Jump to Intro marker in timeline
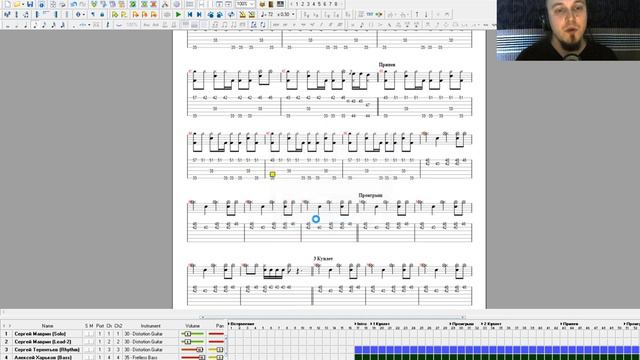This screenshot has height=360, width=640. (x=362, y=324)
